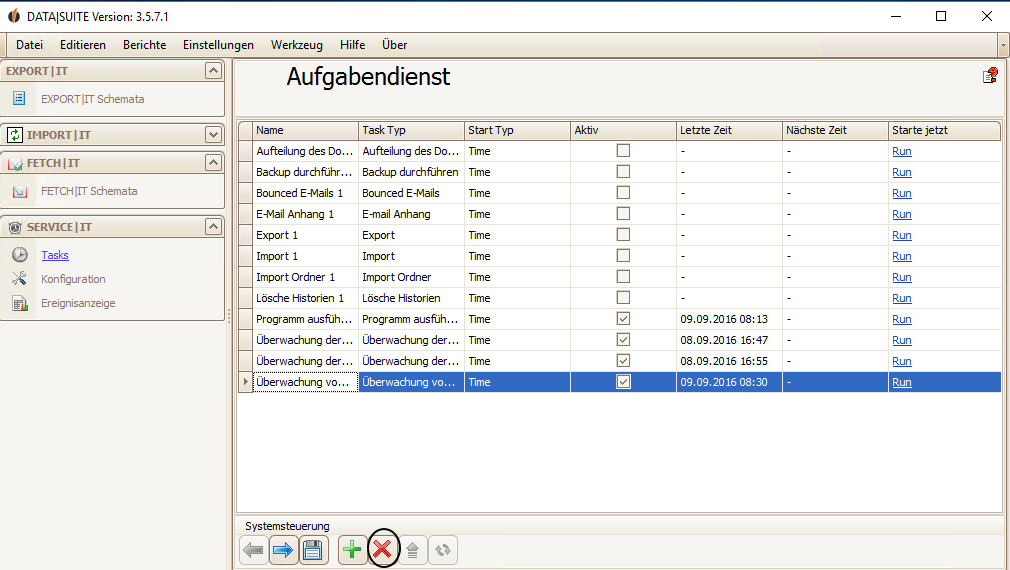The image size is (1010, 570).
Task: Tick the Aktiv box for E-Mail Anhang 1
Action: [623, 214]
